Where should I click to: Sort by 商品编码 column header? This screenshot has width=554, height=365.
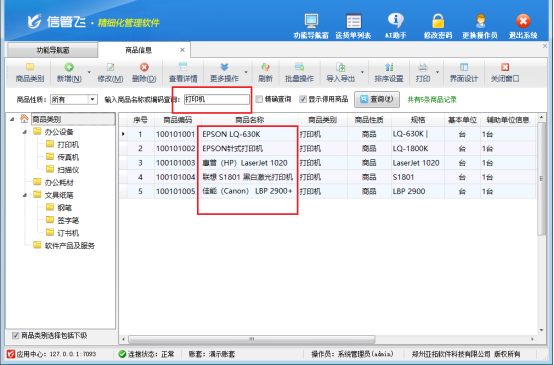coord(177,120)
